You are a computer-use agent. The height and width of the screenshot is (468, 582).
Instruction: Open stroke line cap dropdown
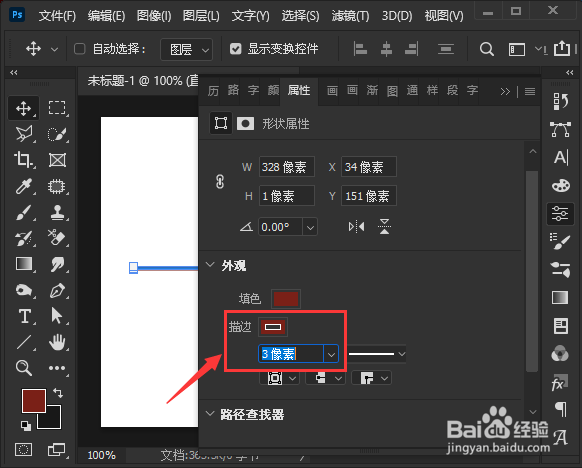coord(326,378)
